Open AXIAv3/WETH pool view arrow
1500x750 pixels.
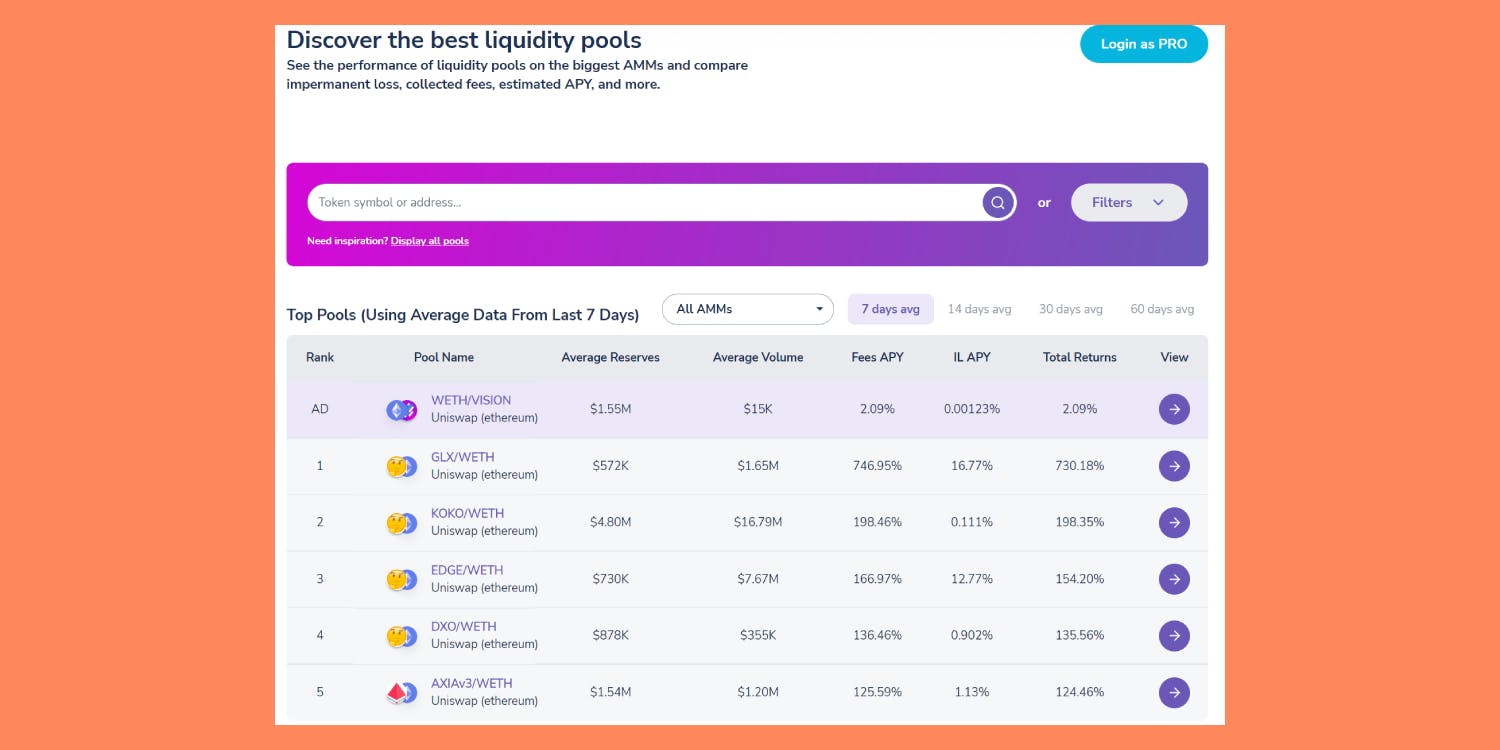click(1174, 692)
